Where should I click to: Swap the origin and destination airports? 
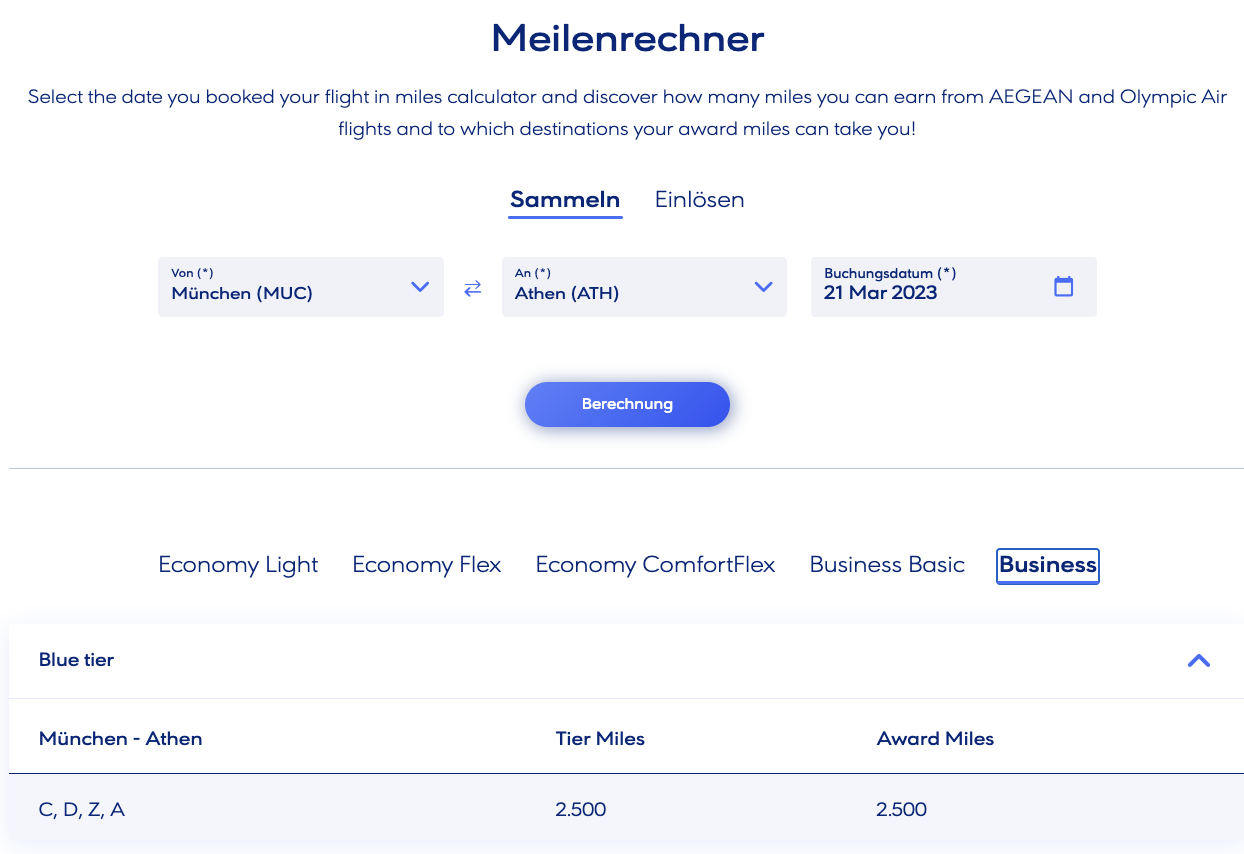(x=473, y=288)
